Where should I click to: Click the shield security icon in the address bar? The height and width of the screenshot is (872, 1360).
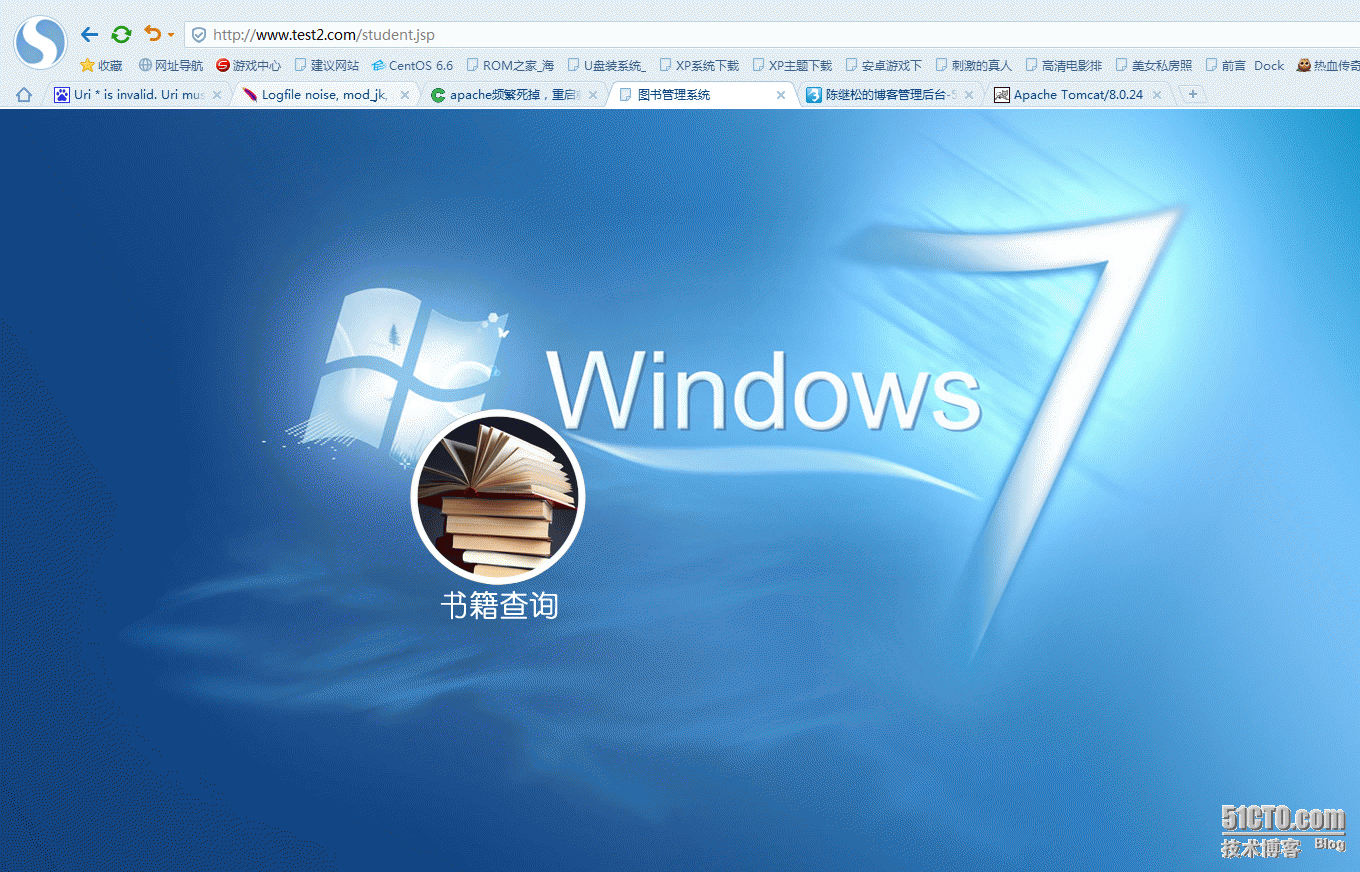tap(199, 35)
